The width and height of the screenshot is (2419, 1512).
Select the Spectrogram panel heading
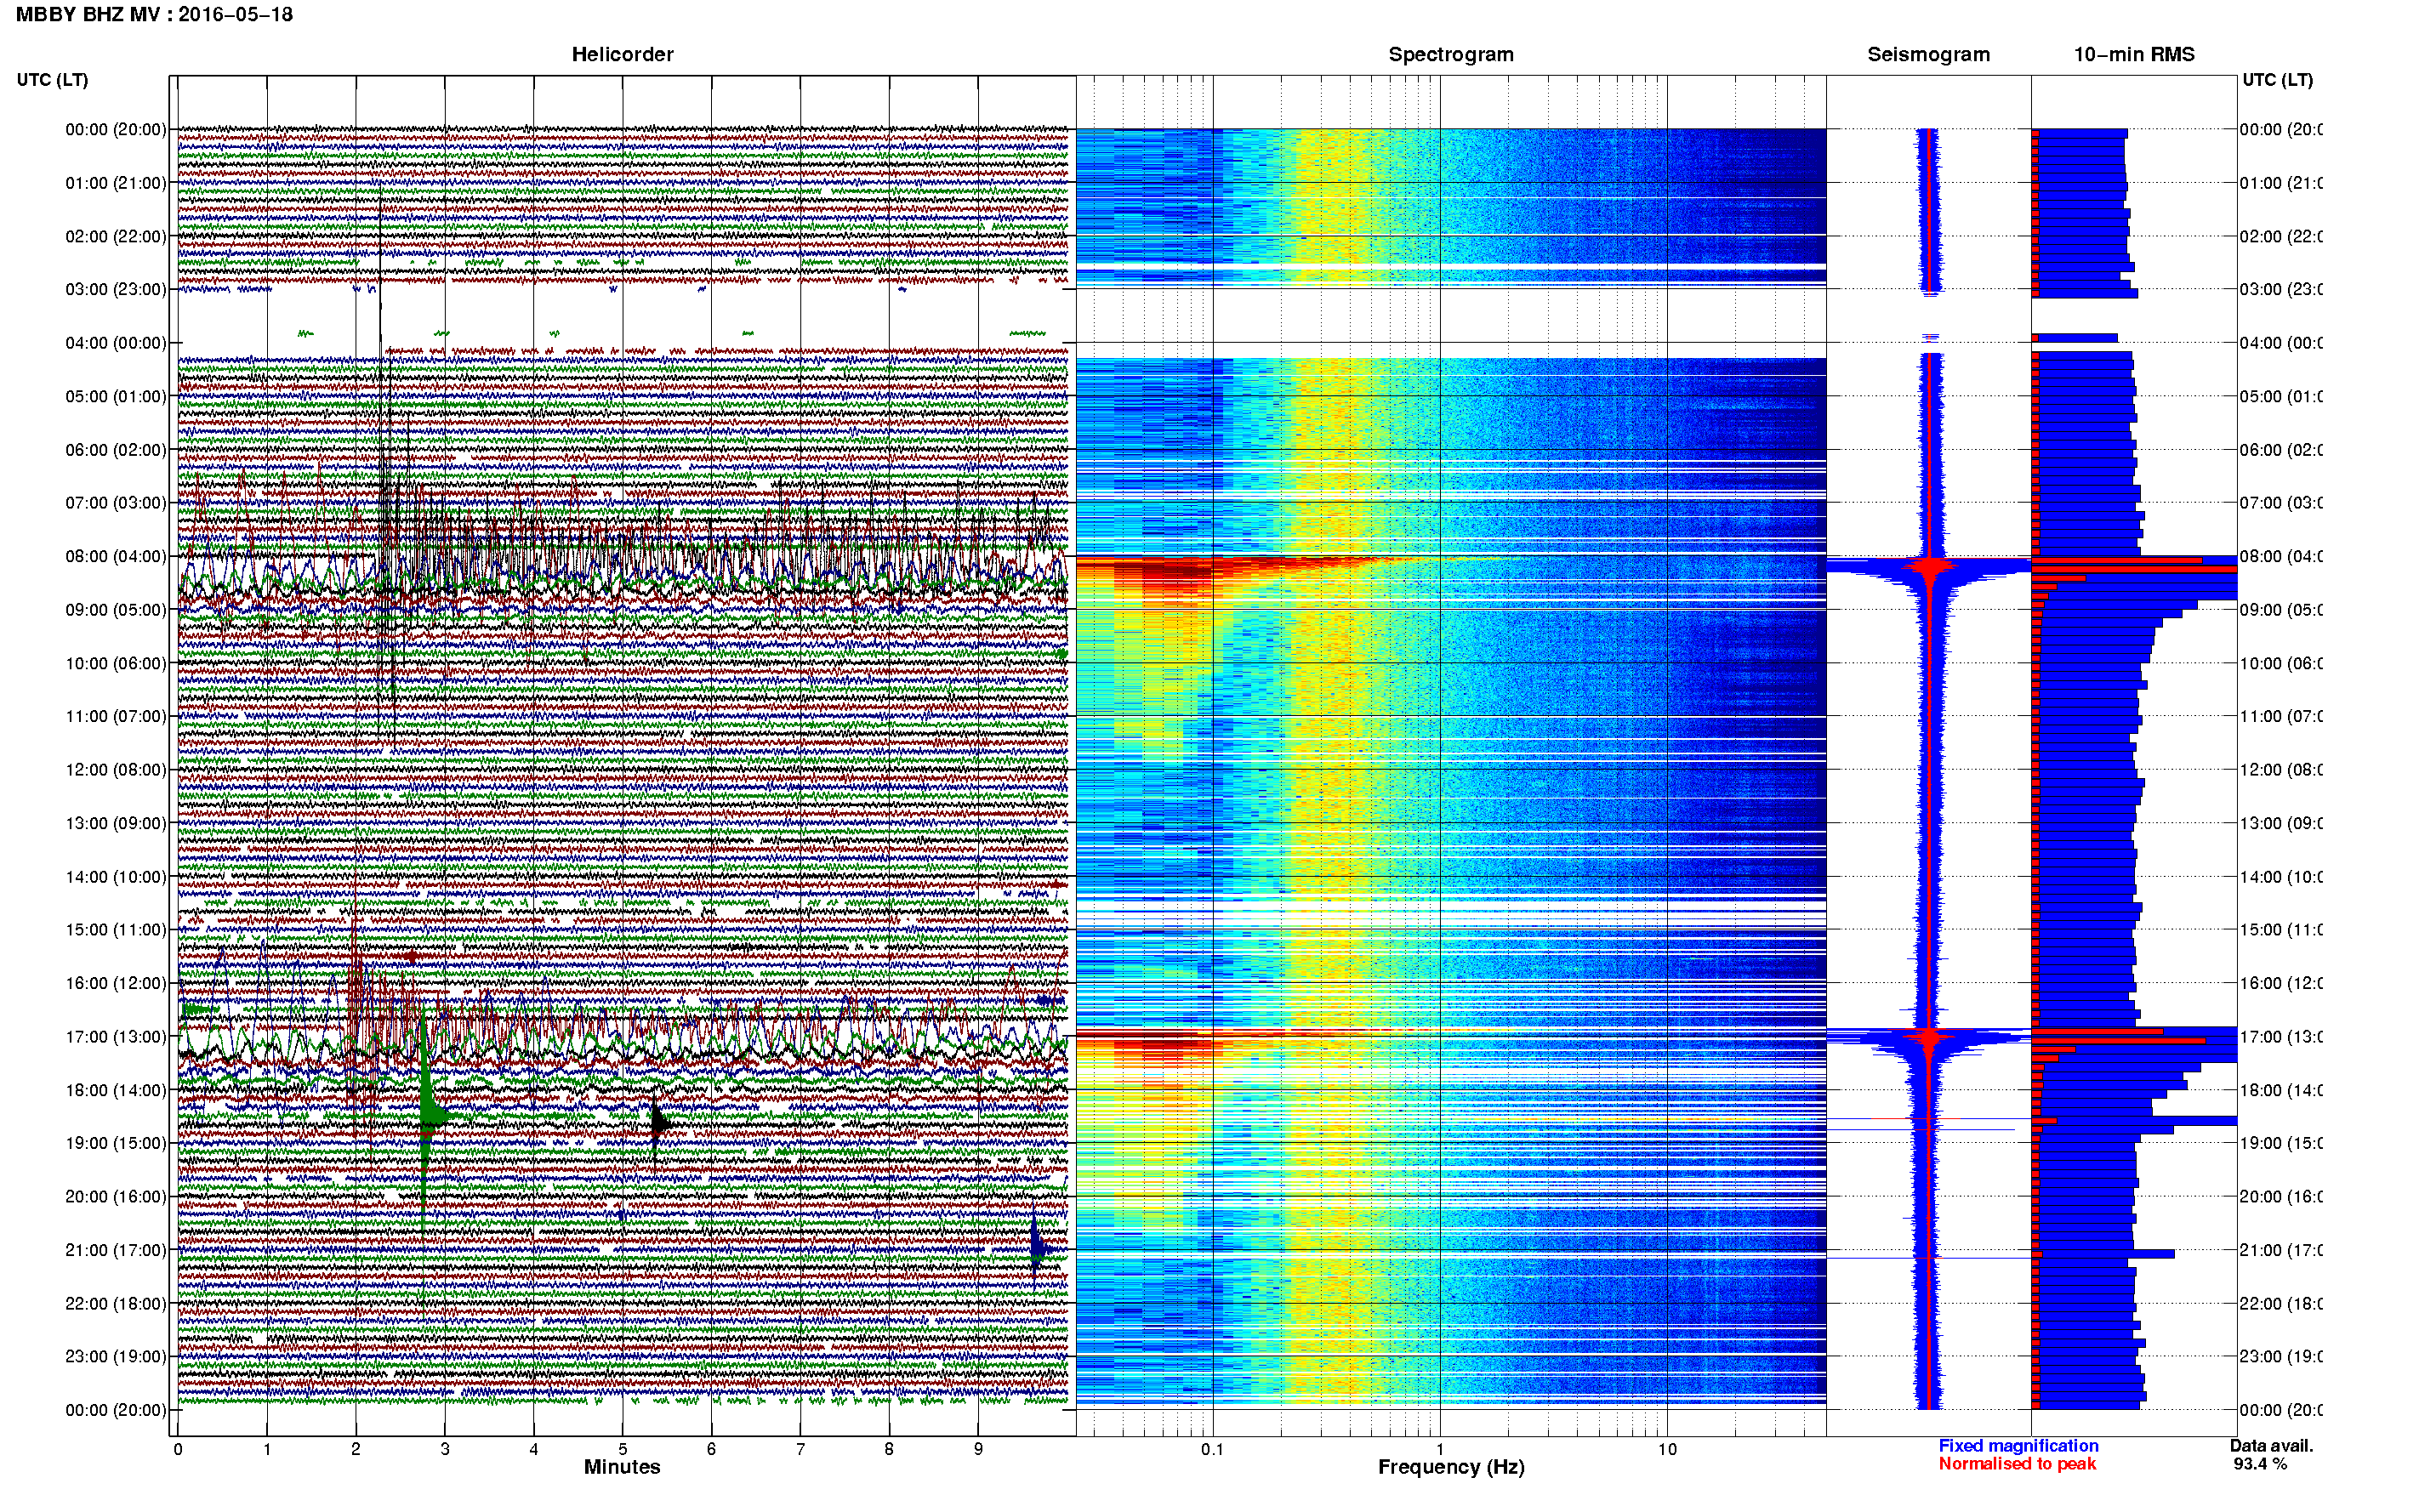[x=1450, y=55]
